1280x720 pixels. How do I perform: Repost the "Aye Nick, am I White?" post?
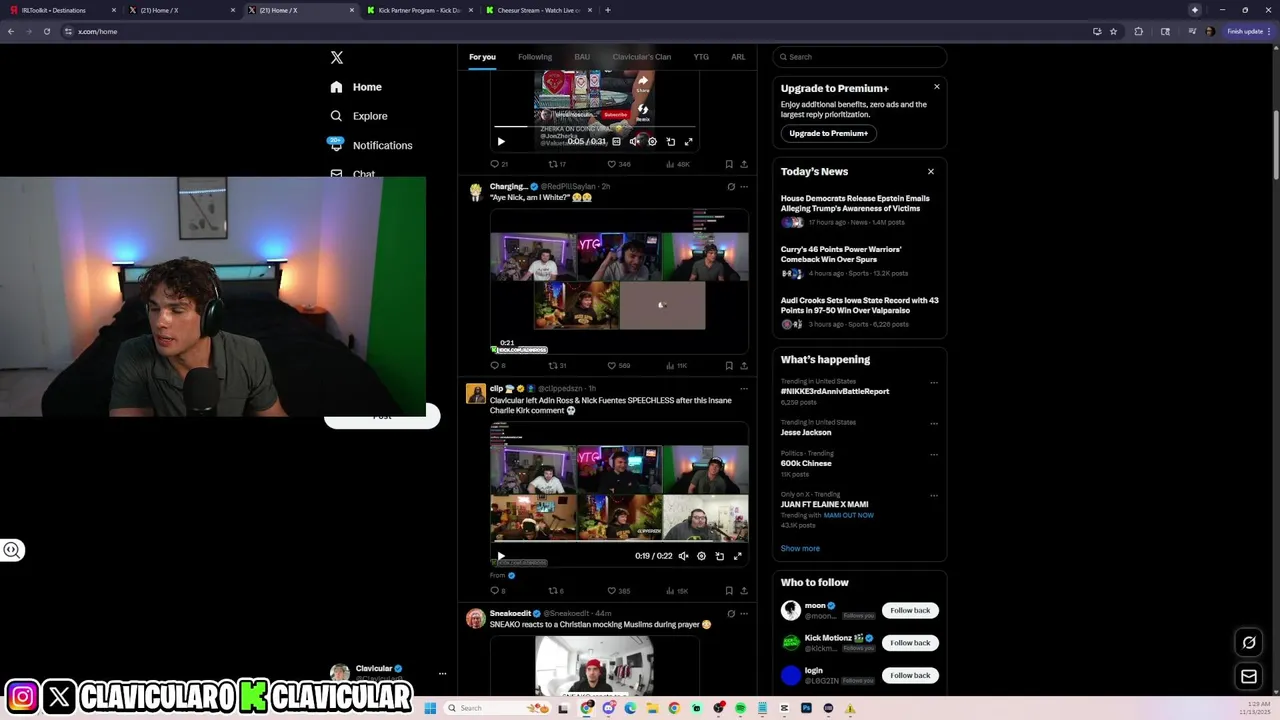(x=557, y=366)
